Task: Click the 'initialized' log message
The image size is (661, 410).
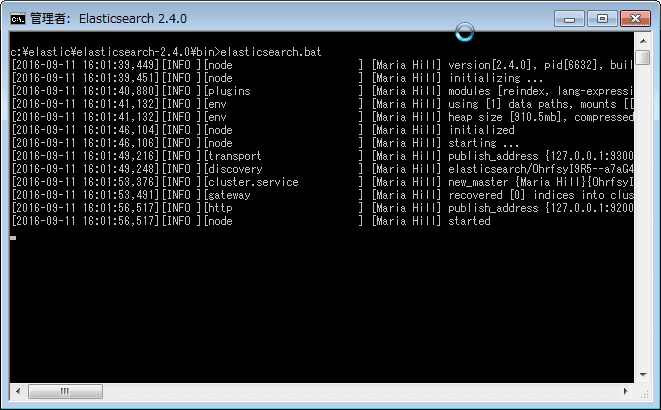Action: (x=481, y=130)
